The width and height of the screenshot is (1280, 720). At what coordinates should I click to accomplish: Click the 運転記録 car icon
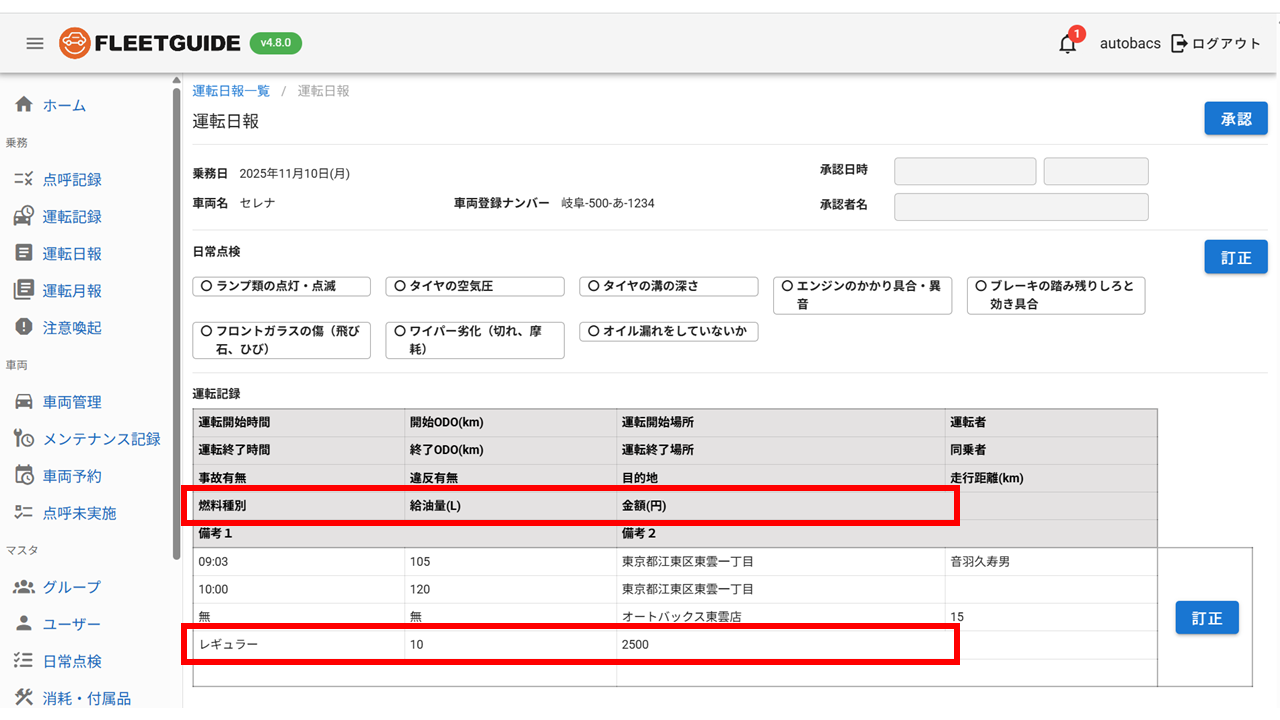tap(24, 217)
